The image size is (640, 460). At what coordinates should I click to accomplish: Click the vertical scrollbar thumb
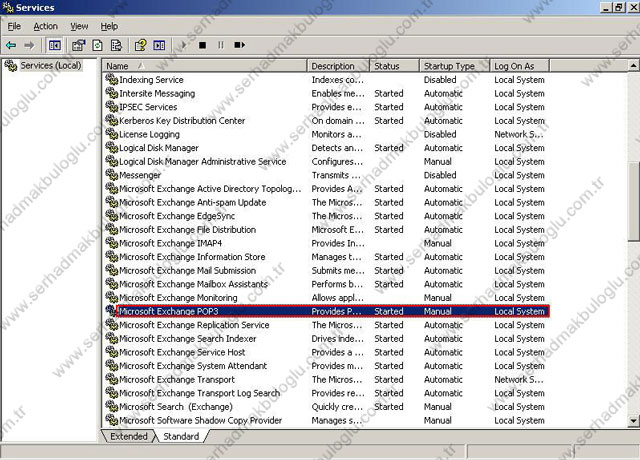[x=633, y=201]
